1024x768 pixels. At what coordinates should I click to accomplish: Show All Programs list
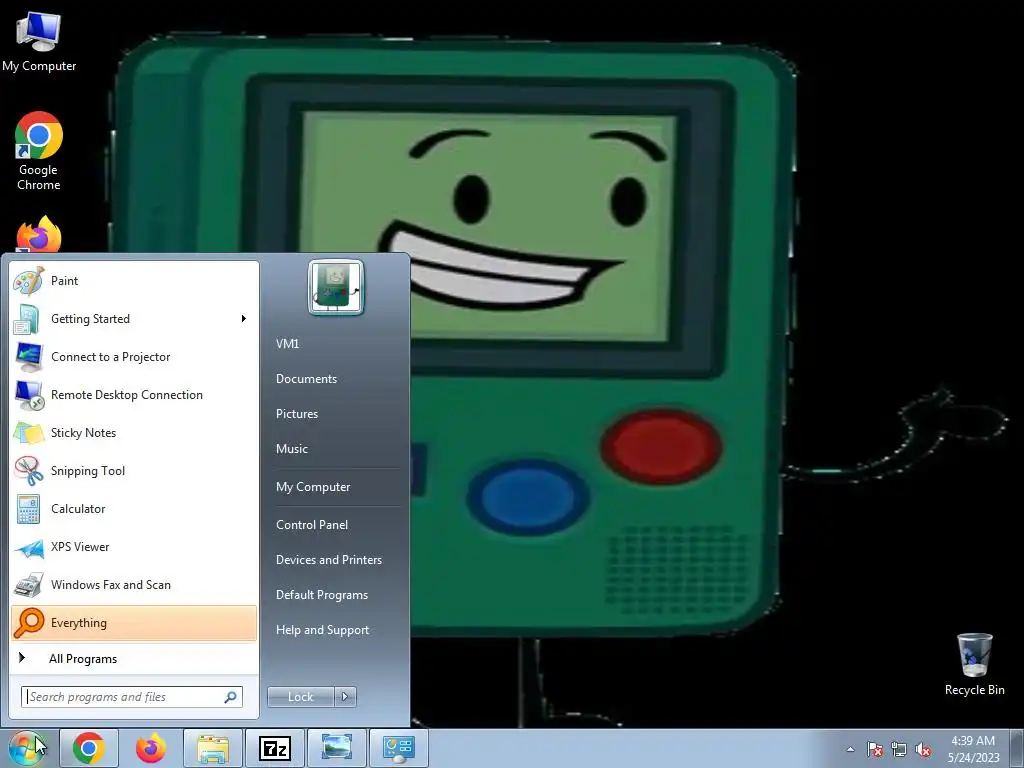(x=134, y=659)
